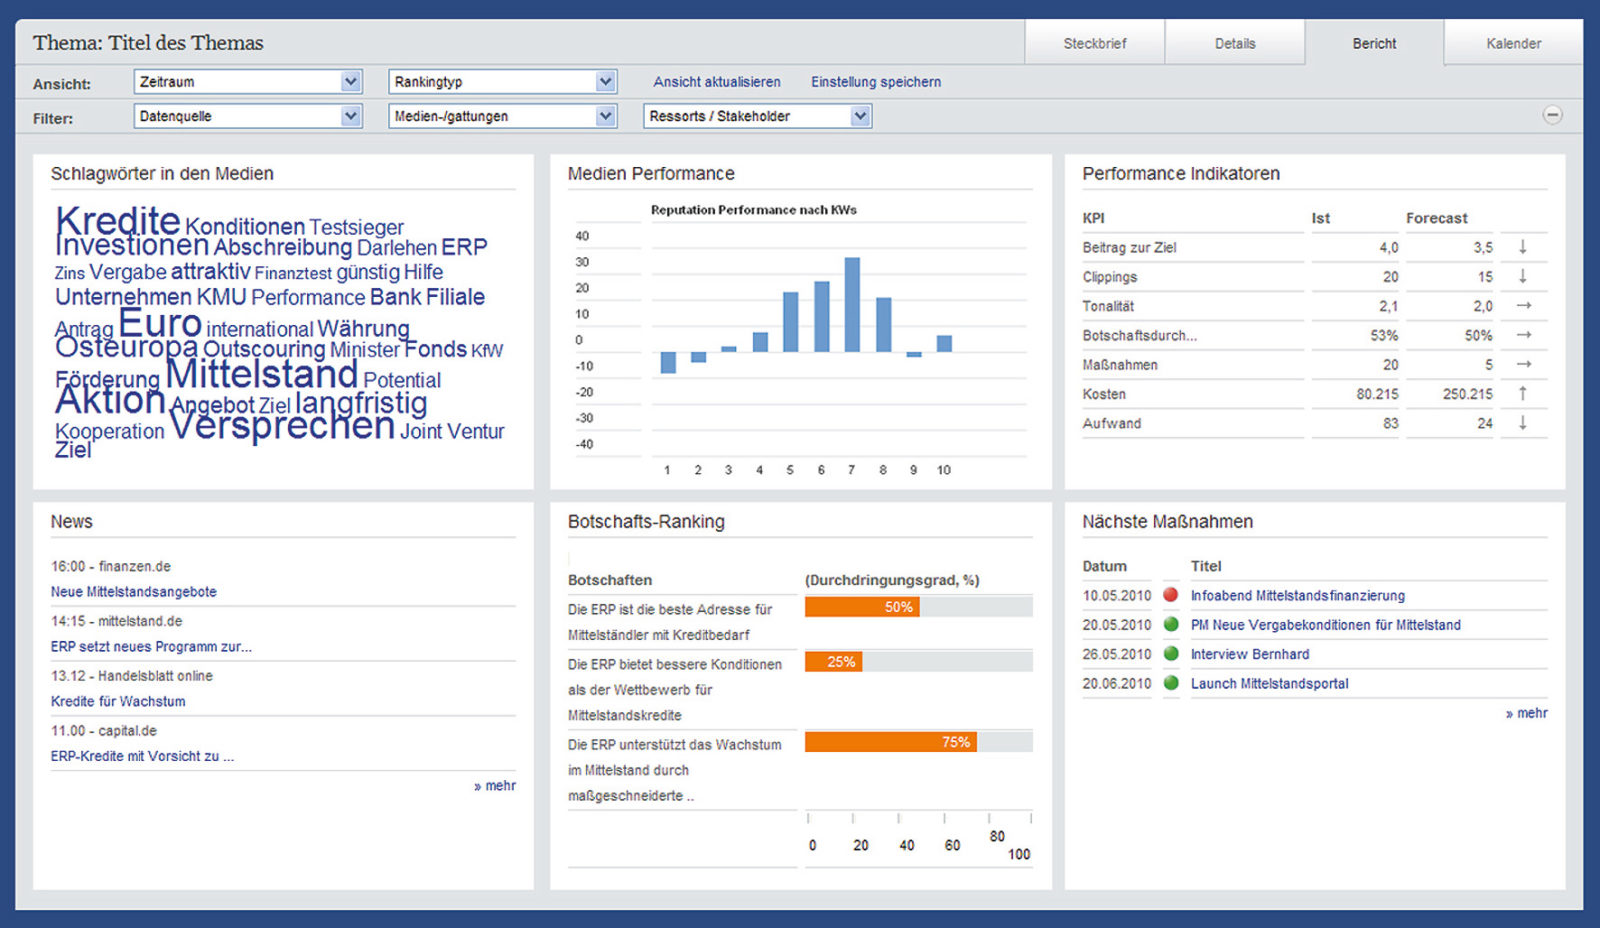1600x928 pixels.
Task: Open Launch Mittelstandsportal entry
Action: (x=1270, y=684)
